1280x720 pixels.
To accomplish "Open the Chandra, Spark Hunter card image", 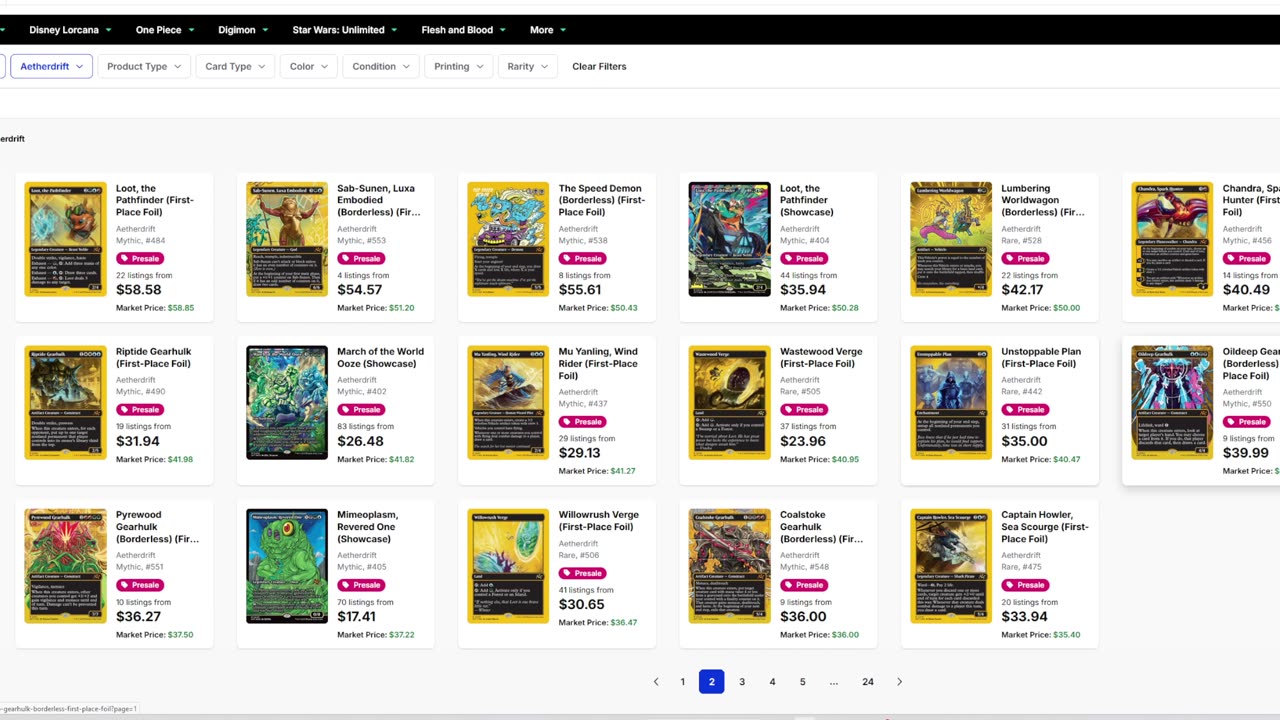I will pyautogui.click(x=1172, y=239).
